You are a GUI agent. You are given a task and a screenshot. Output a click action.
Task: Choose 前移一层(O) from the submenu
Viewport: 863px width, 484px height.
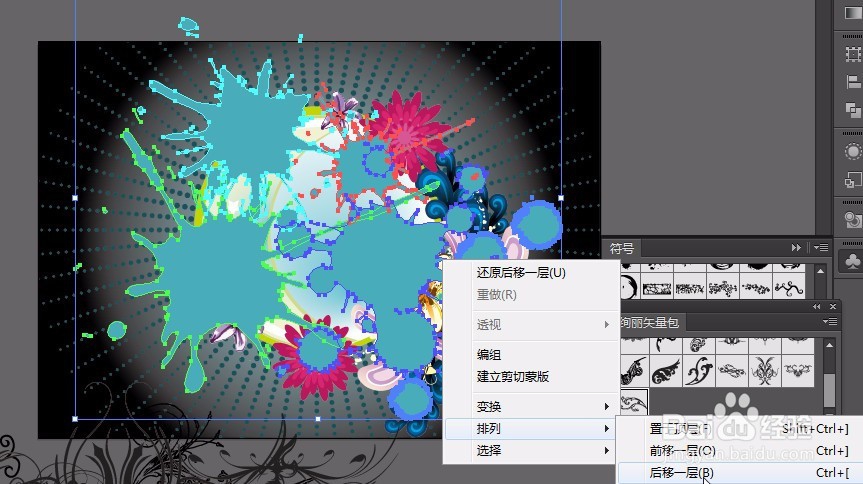(738, 450)
